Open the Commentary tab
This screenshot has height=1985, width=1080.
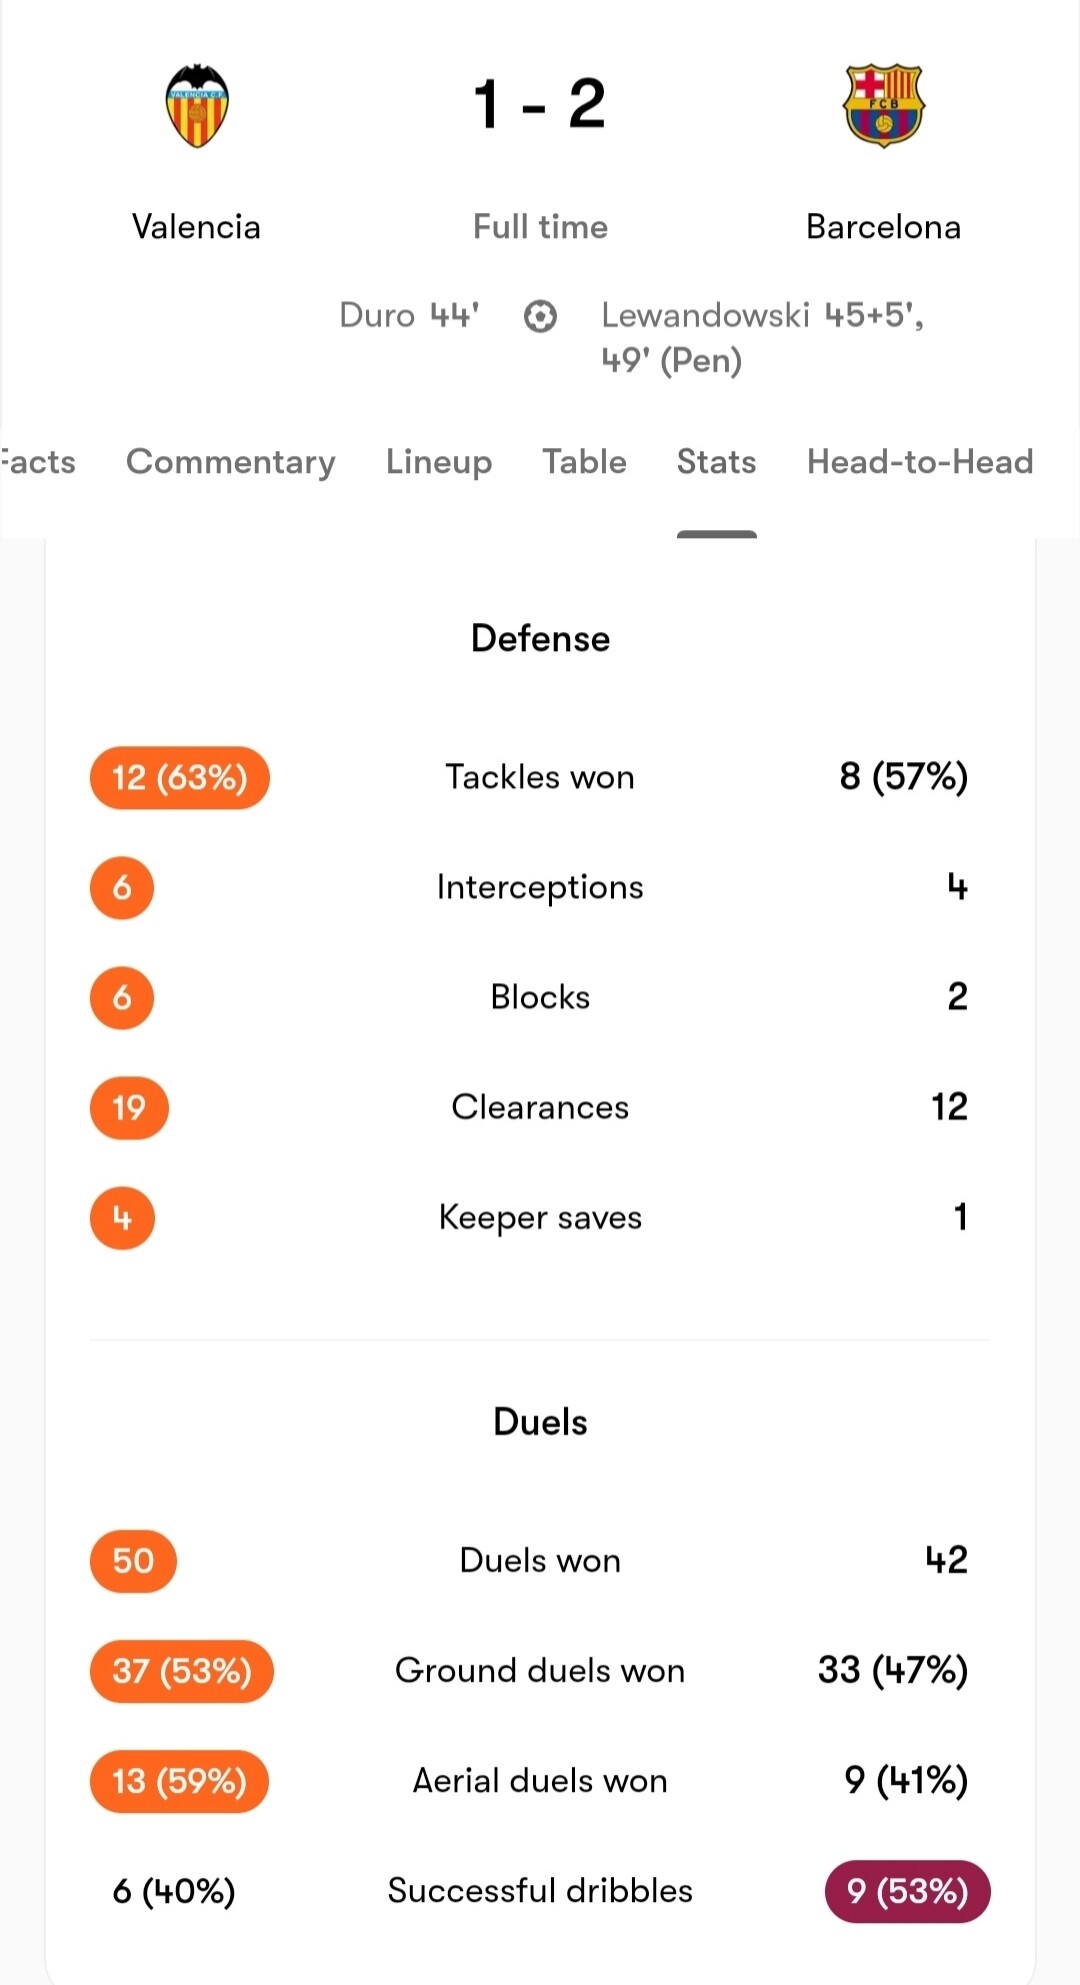coord(231,462)
